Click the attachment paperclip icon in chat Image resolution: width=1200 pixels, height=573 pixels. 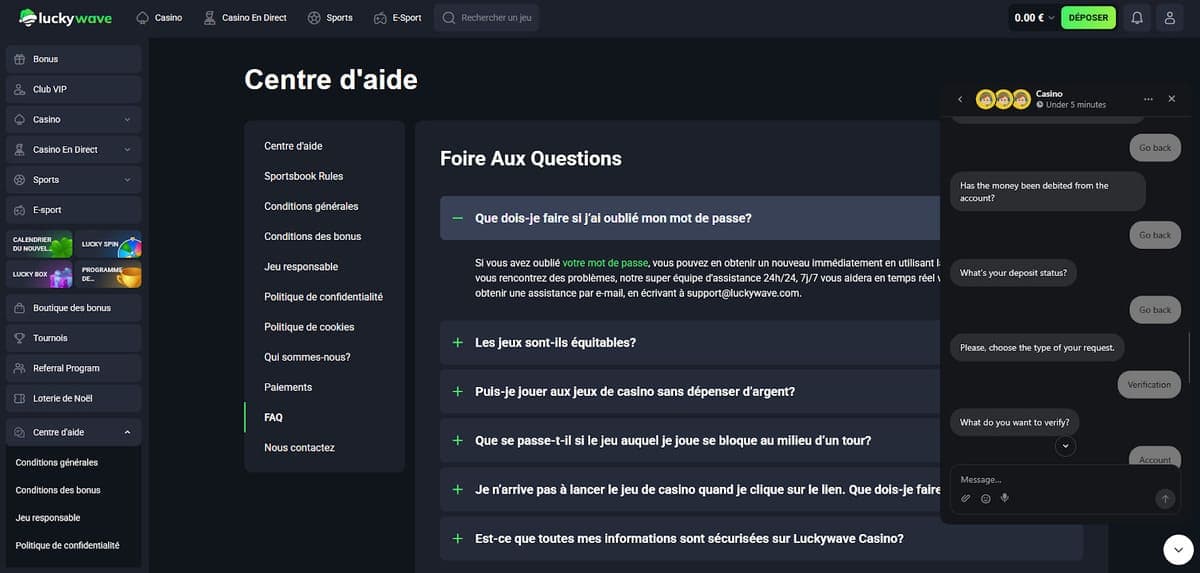coord(966,498)
